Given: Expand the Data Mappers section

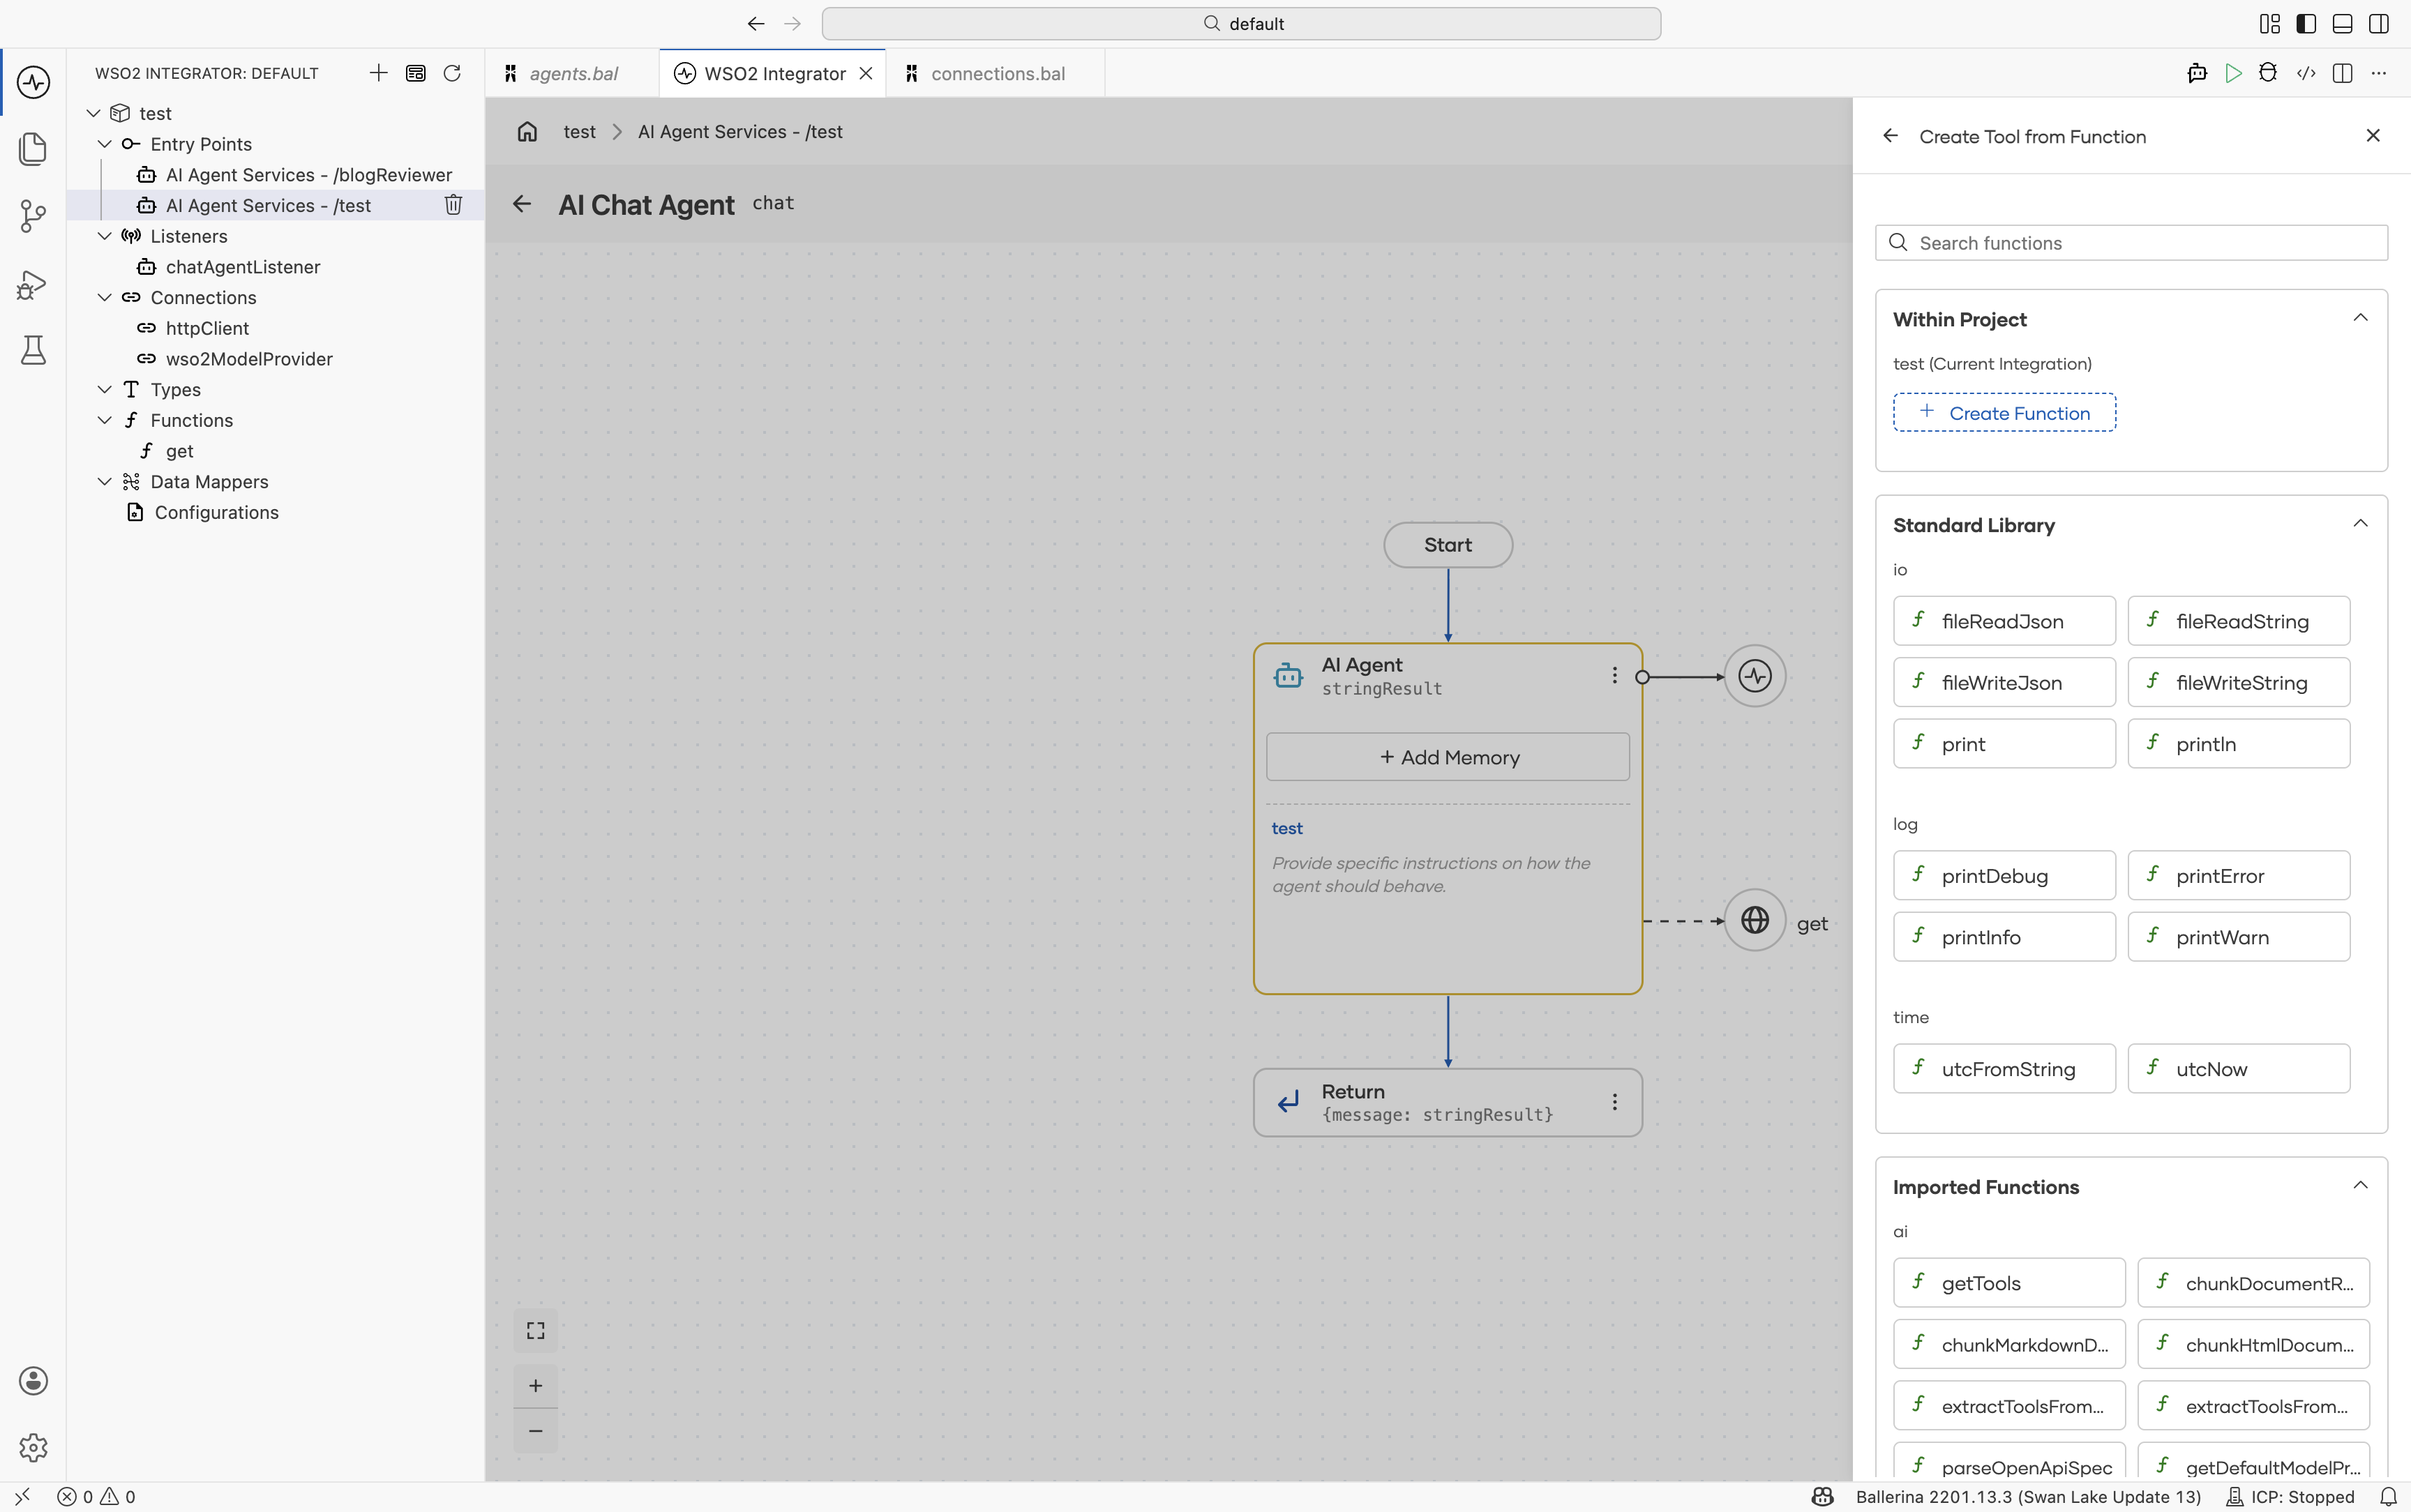Looking at the screenshot, I should pyautogui.click(x=104, y=481).
